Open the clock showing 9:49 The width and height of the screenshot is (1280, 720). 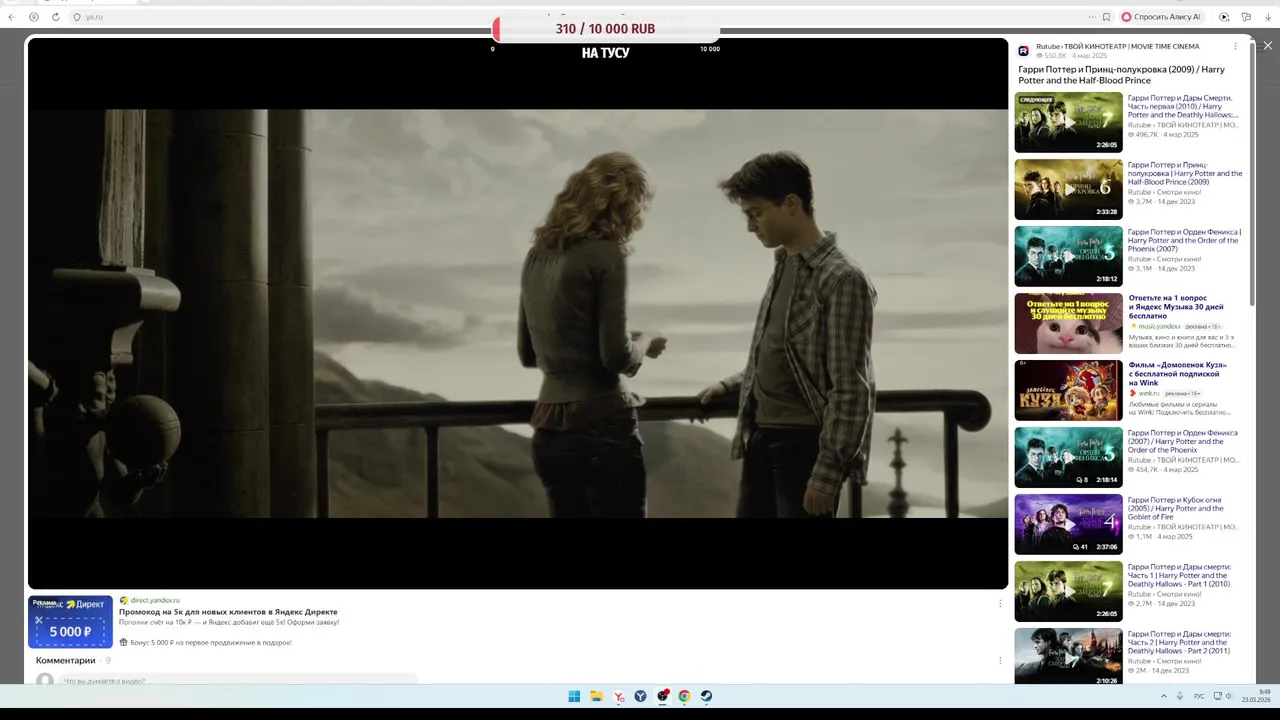(x=1256, y=696)
